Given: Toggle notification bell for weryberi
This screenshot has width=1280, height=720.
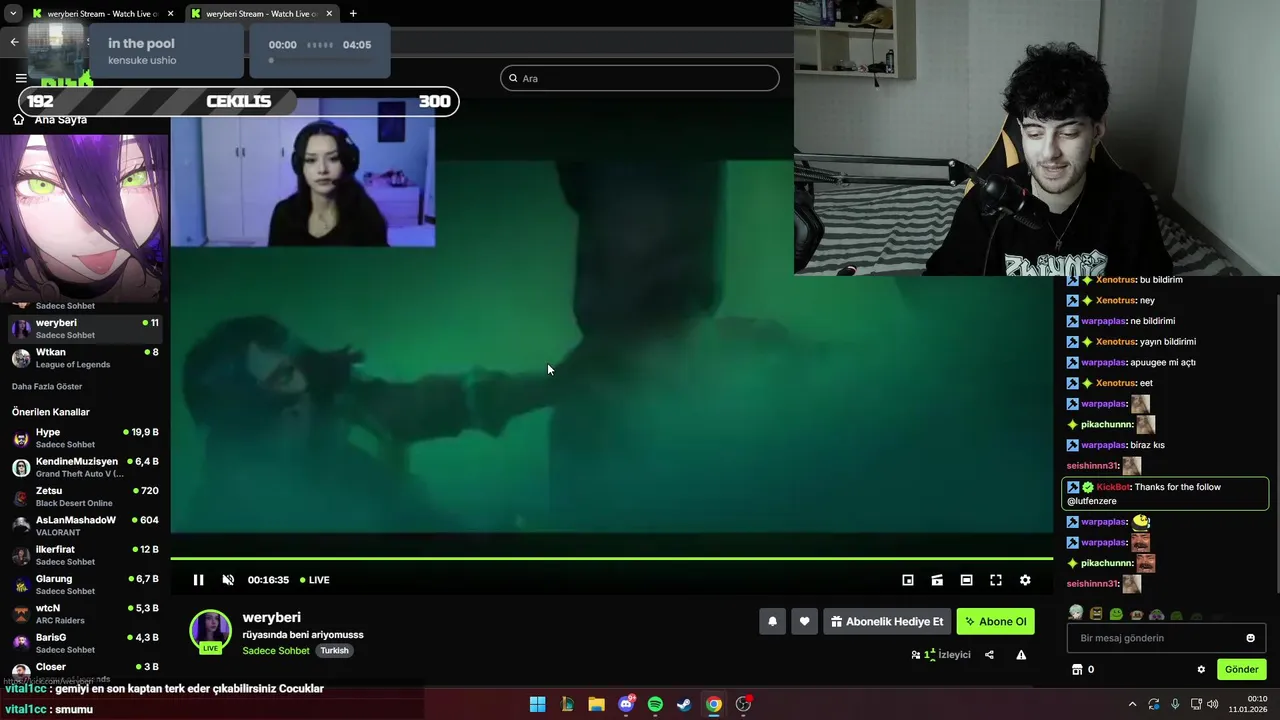Looking at the screenshot, I should [772, 621].
